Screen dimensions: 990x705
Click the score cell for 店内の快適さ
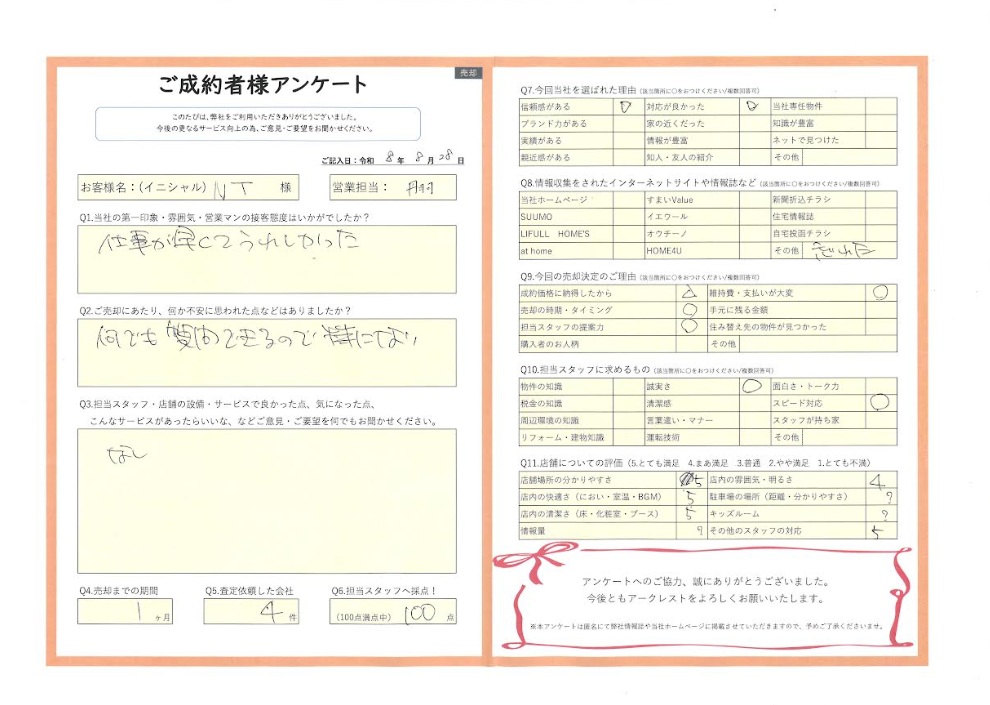(691, 497)
